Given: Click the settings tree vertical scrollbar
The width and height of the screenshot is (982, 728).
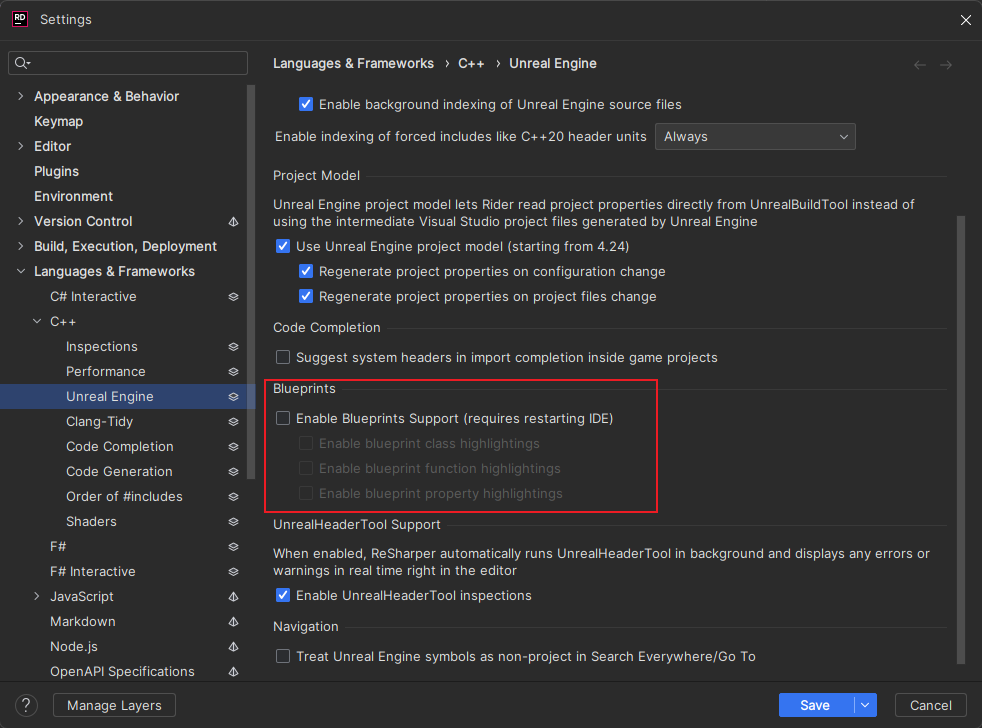Looking at the screenshot, I should 251,282.
